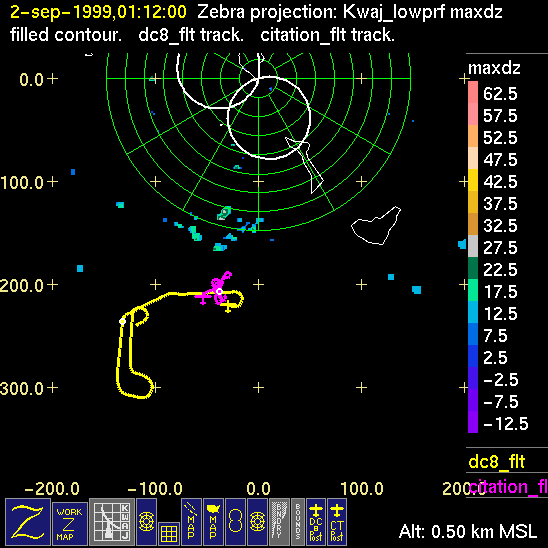Click the gray BOUNDS icon
This screenshot has width=548, height=548.
298,522
